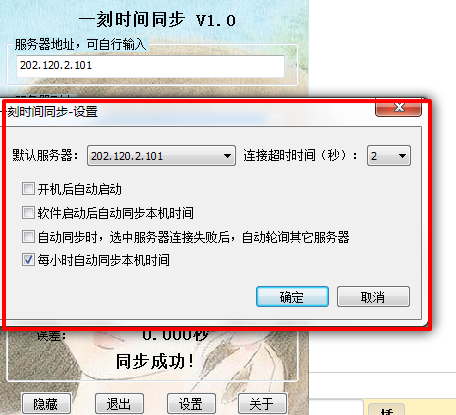Image resolution: width=456 pixels, height=415 pixels.
Task: Open the 默认服务器 dropdown arrow
Action: click(227, 156)
